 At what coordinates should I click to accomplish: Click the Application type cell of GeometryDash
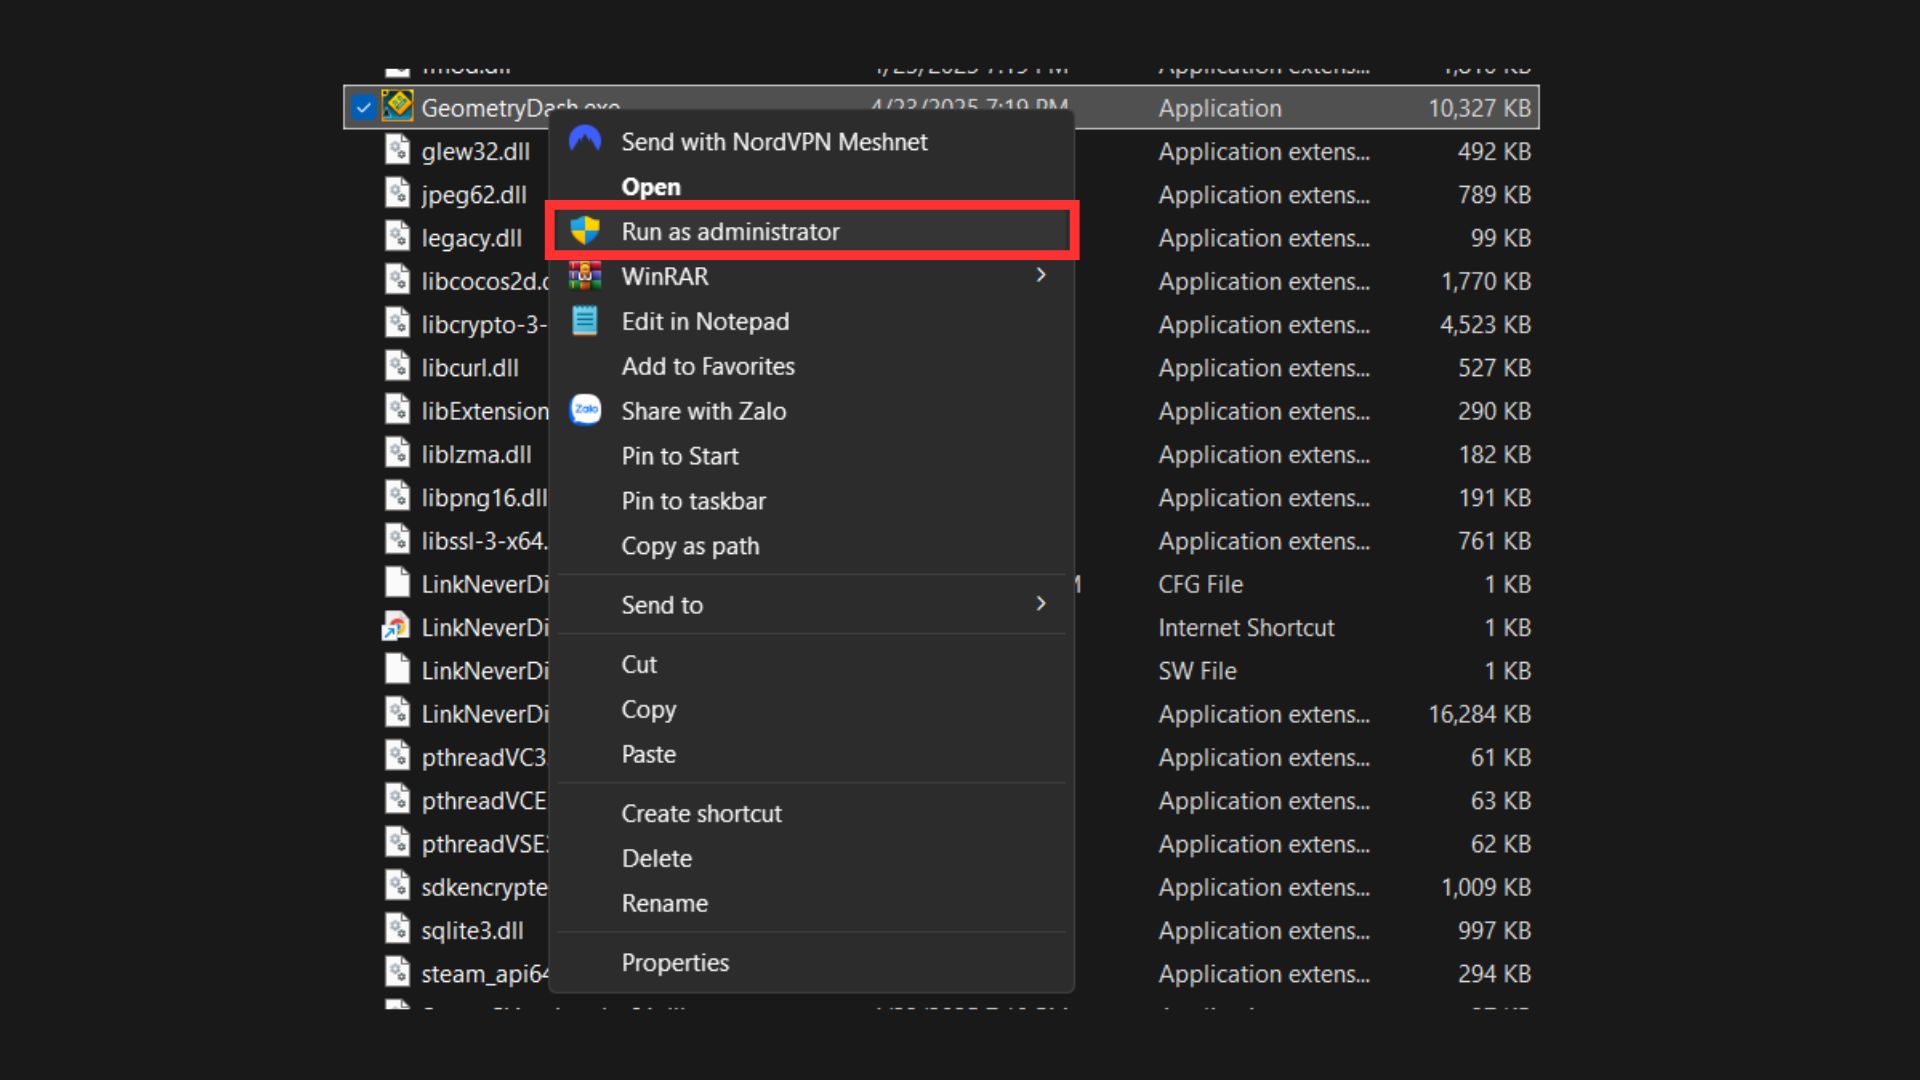(x=1219, y=108)
